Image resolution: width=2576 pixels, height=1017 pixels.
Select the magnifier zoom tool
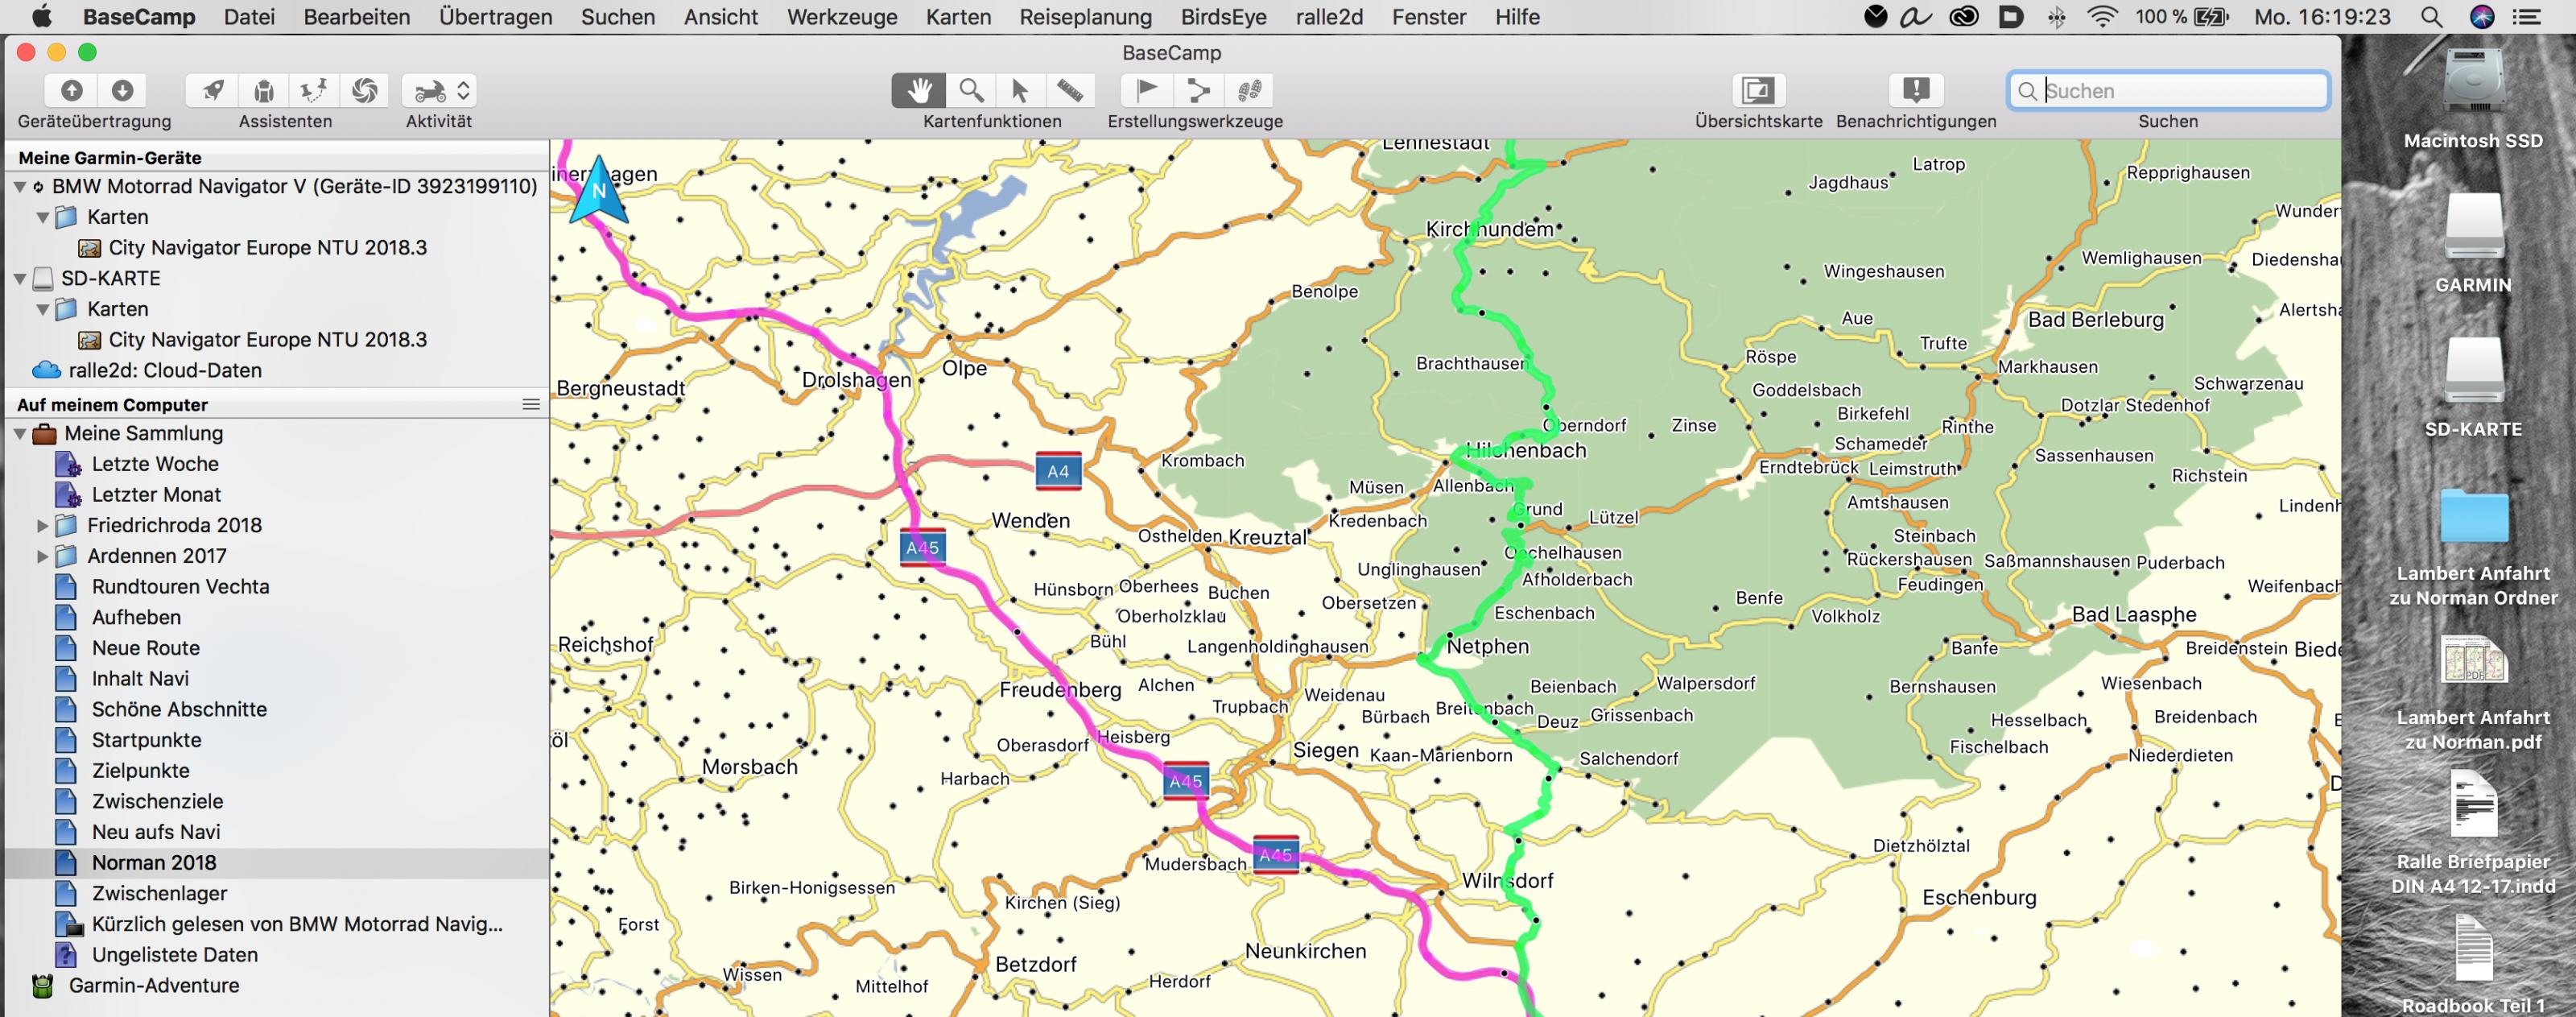(970, 90)
